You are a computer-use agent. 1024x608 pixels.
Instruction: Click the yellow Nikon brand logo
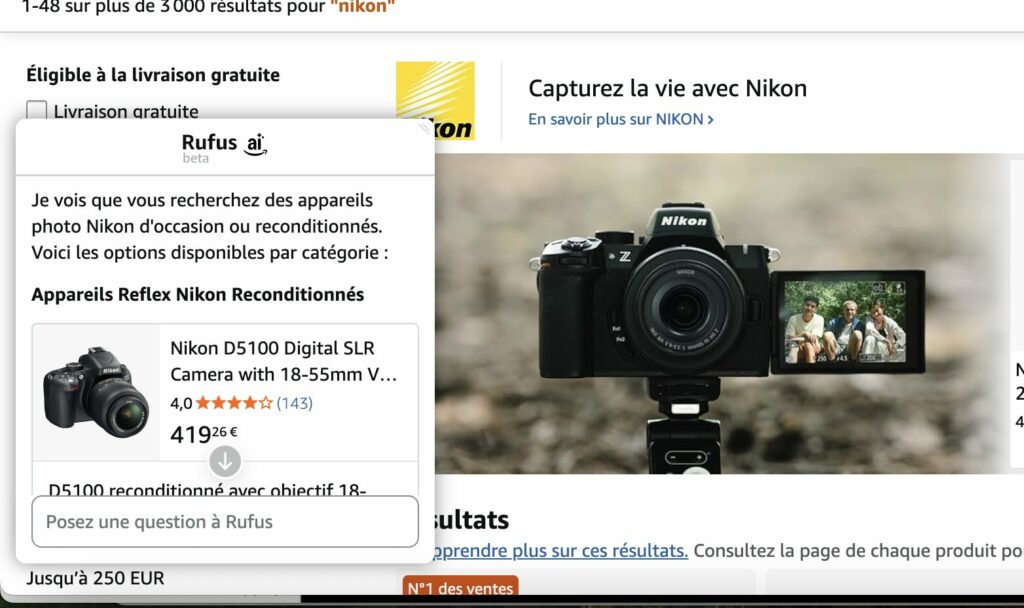click(435, 100)
